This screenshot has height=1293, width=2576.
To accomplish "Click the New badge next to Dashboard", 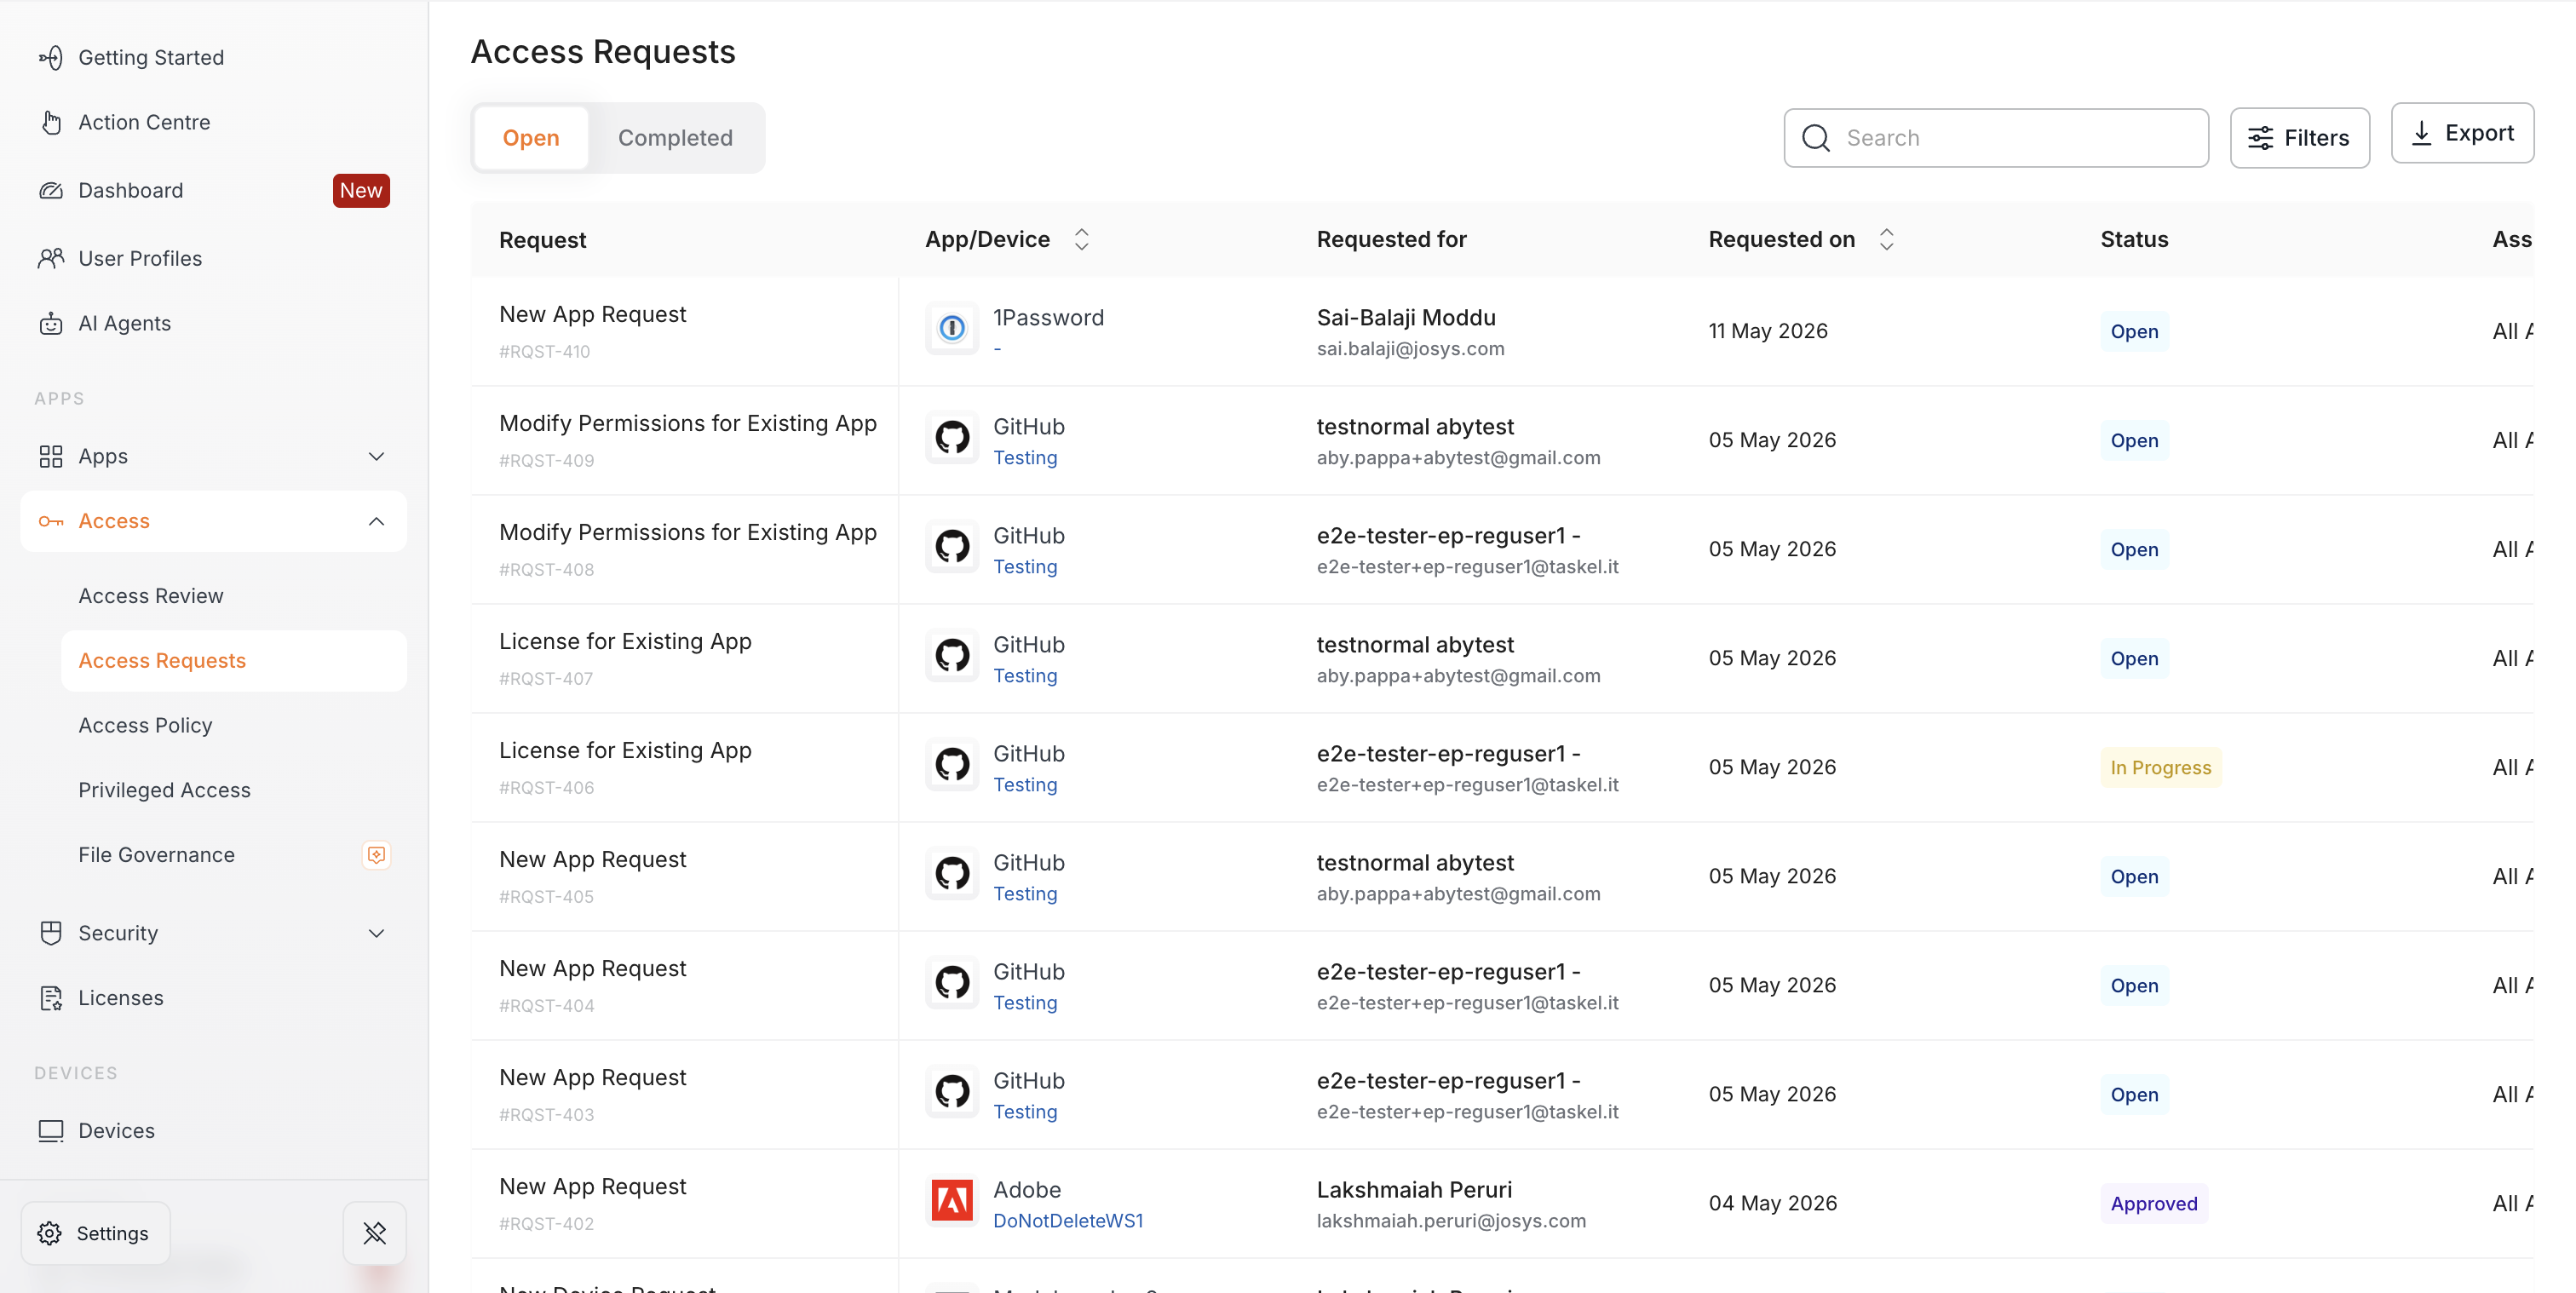I will point(361,190).
